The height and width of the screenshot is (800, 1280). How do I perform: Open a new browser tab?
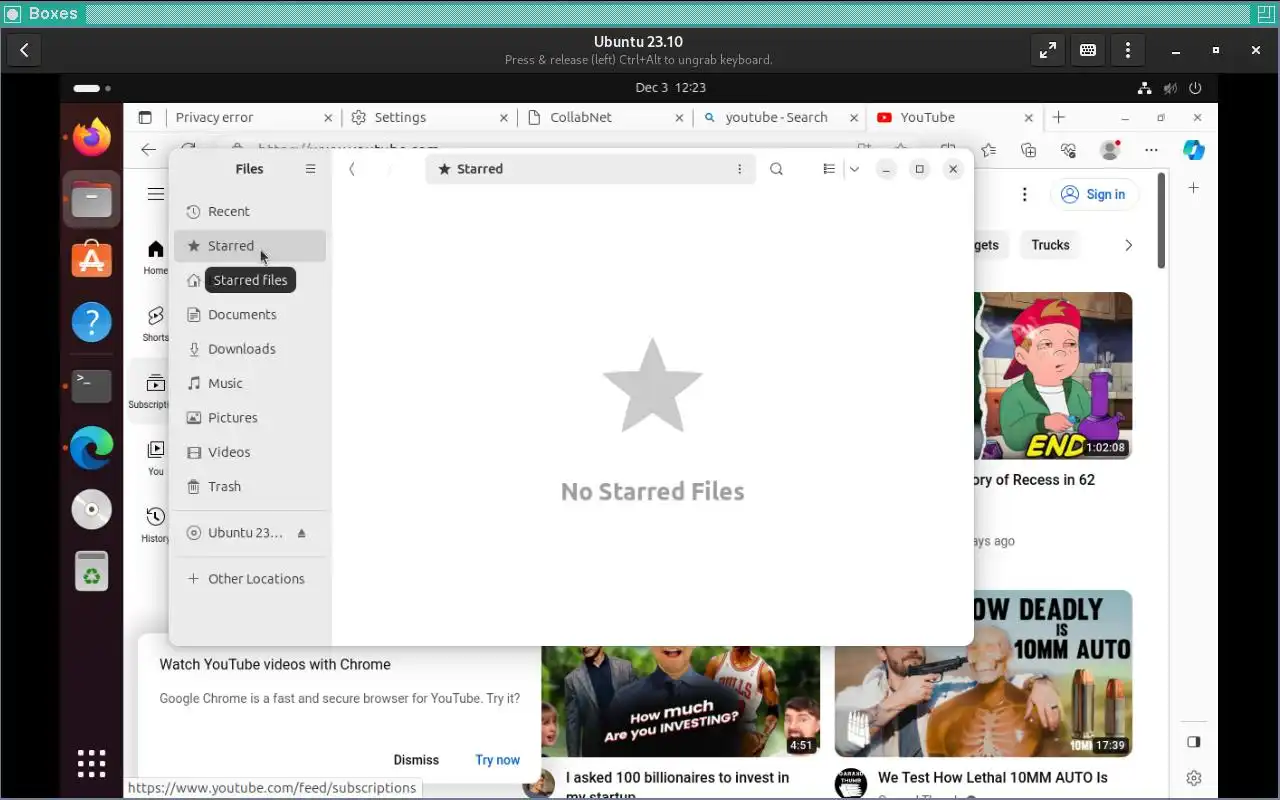point(1059,117)
